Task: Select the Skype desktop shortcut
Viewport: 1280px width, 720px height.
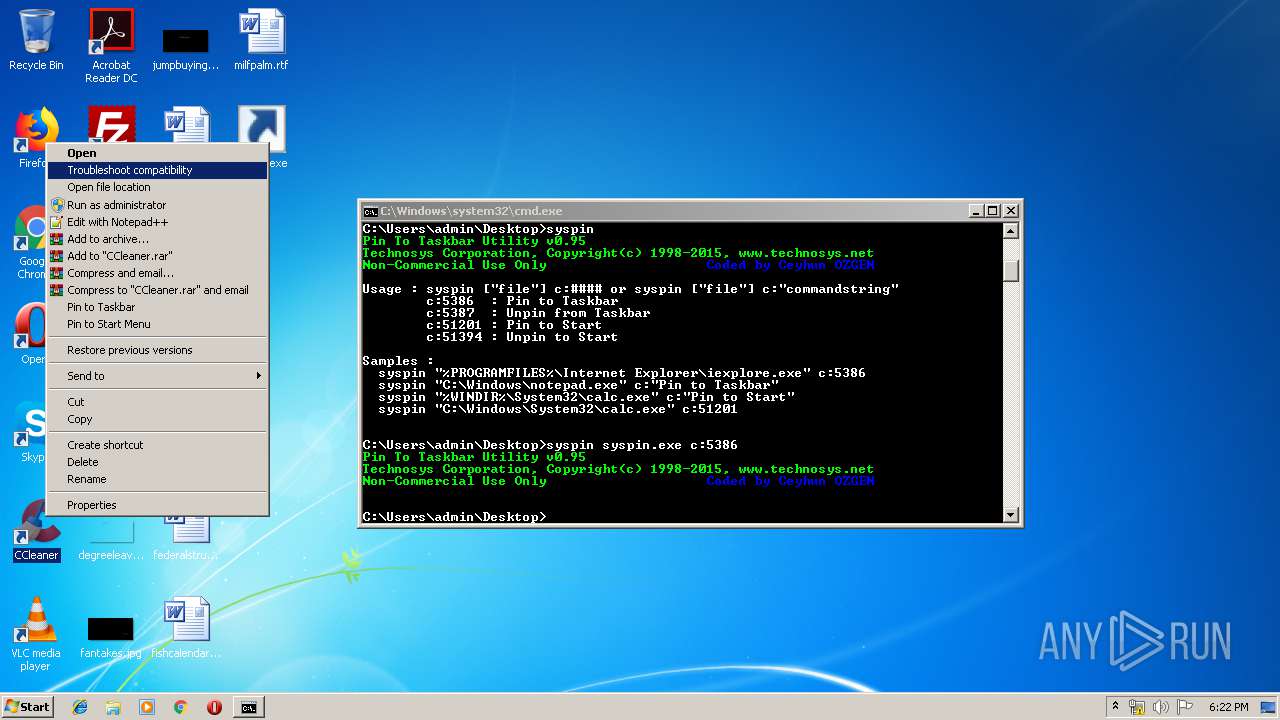Action: tap(33, 432)
